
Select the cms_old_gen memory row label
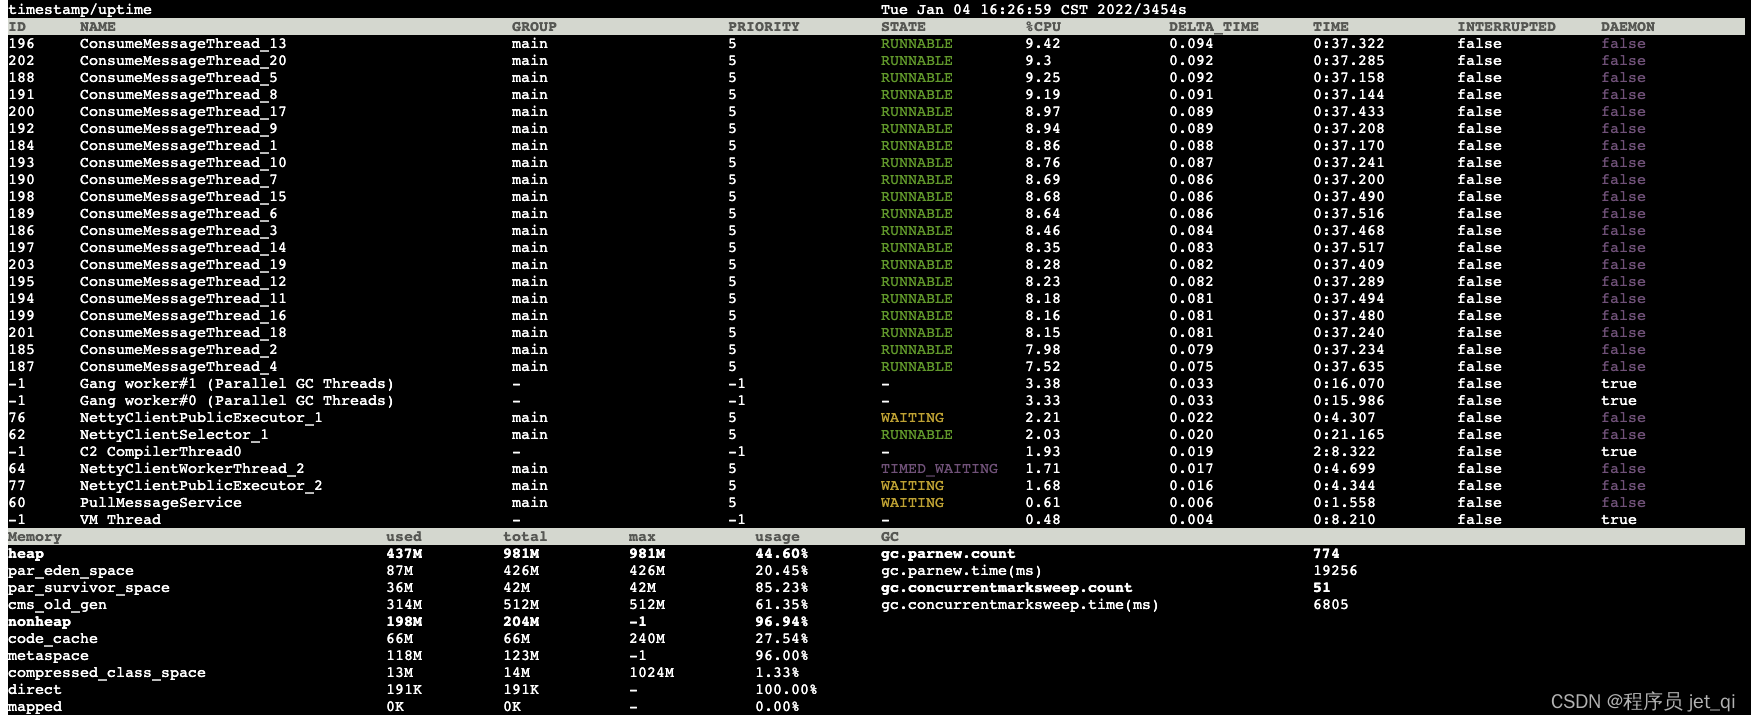[x=57, y=605]
